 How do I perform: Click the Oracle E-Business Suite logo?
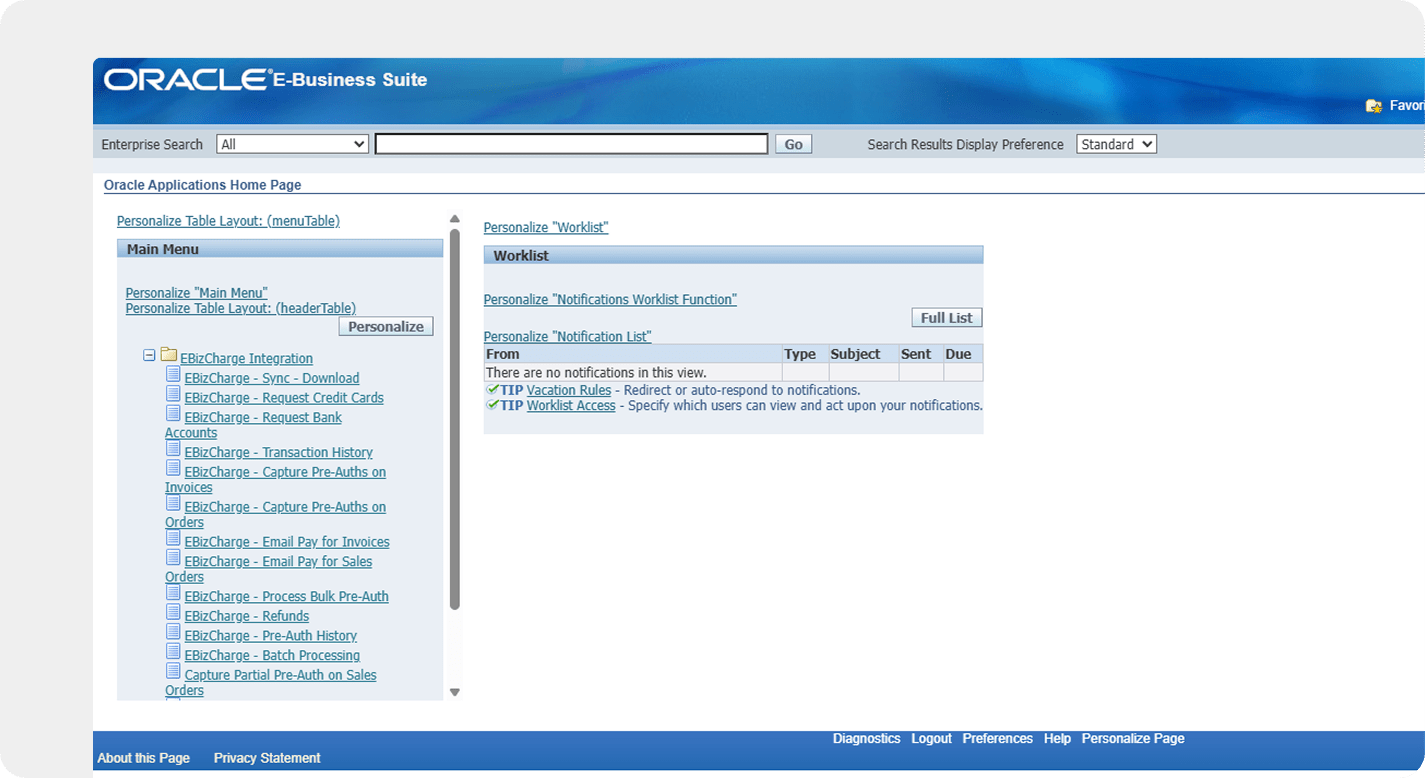pyautogui.click(x=265, y=80)
